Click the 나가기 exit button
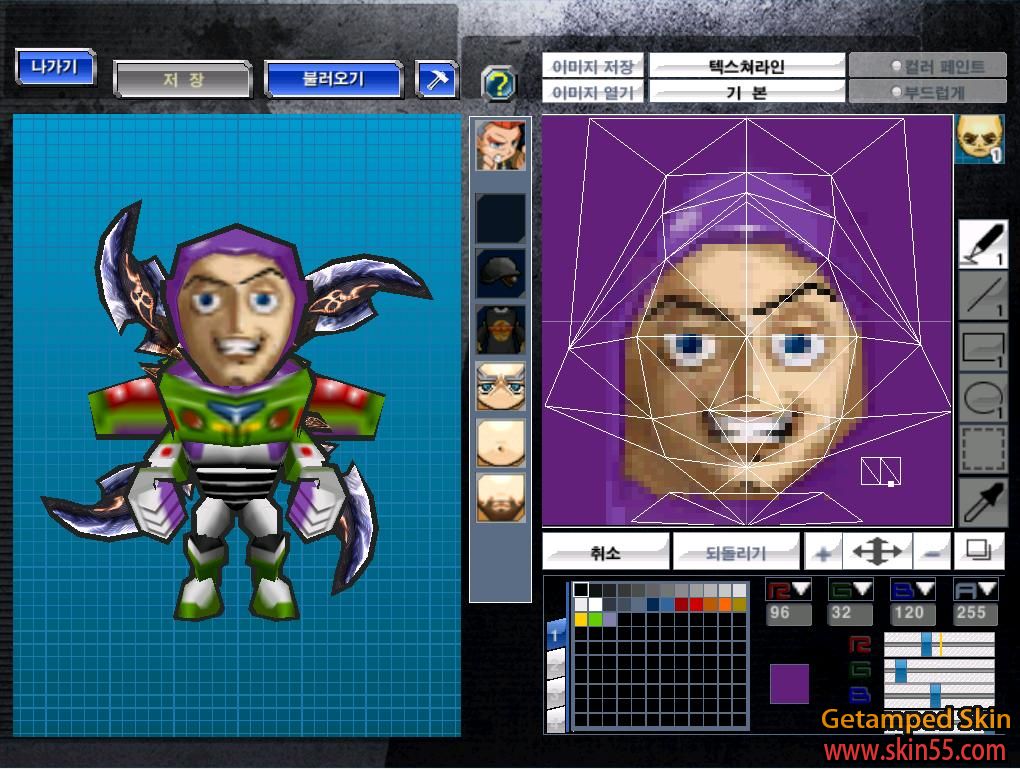Viewport: 1020px width, 769px height. (55, 67)
